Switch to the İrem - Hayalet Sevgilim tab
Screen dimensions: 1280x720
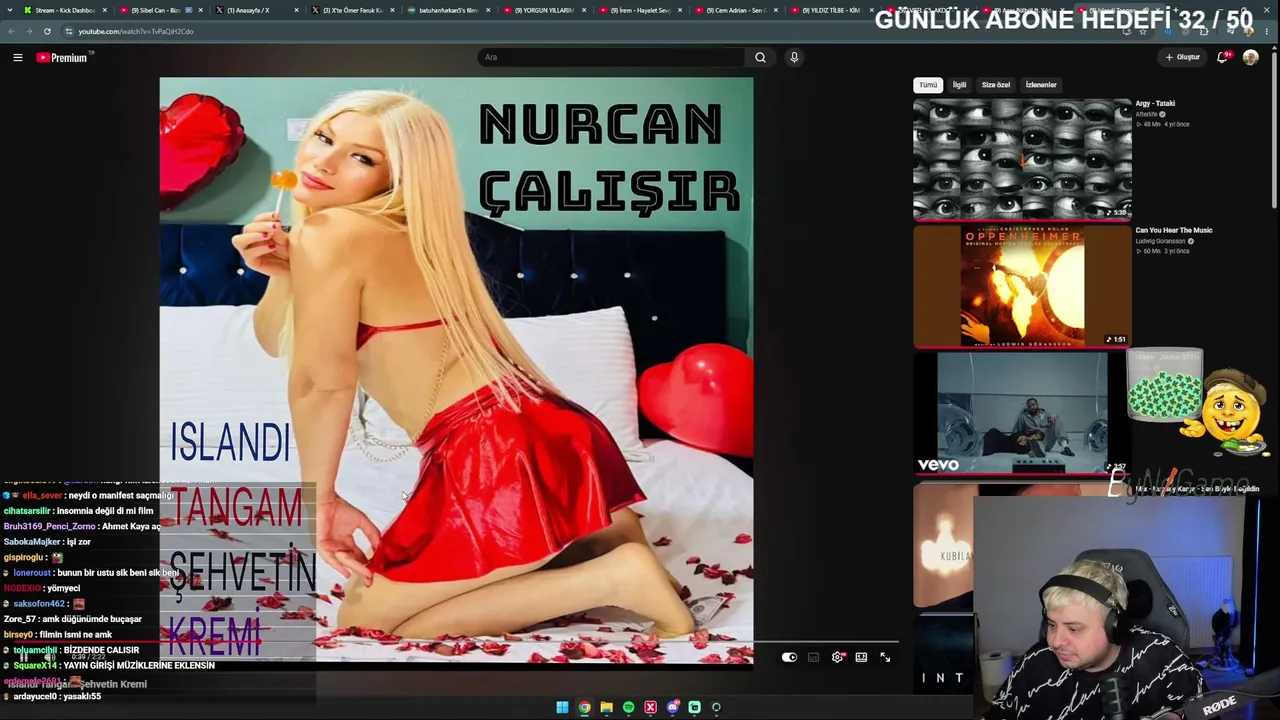639,10
